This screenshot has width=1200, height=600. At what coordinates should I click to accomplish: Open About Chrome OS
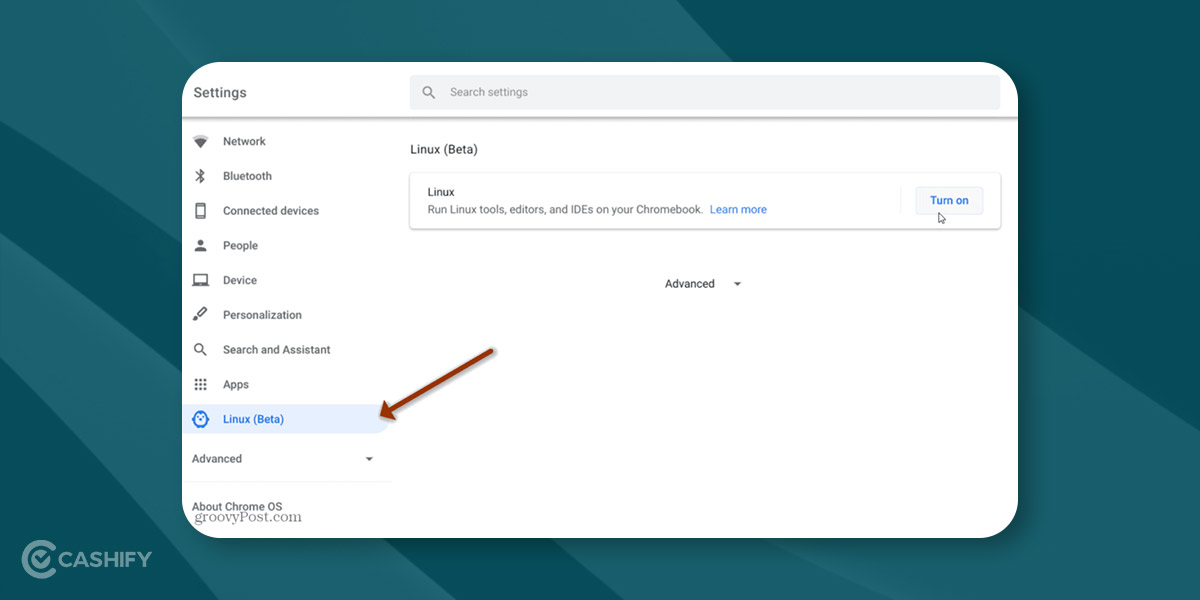coord(237,507)
